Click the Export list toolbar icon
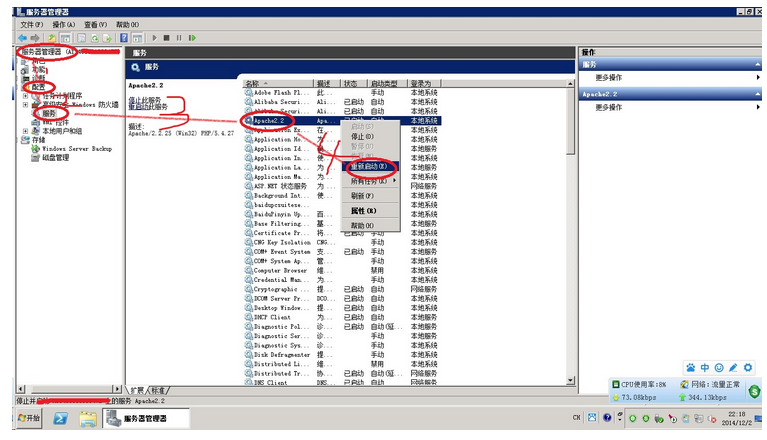Screen dimensions: 767x440 (x=107, y=38)
